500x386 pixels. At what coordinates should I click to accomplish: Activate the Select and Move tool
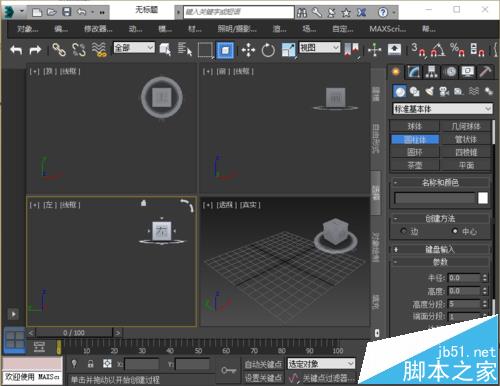(248, 50)
